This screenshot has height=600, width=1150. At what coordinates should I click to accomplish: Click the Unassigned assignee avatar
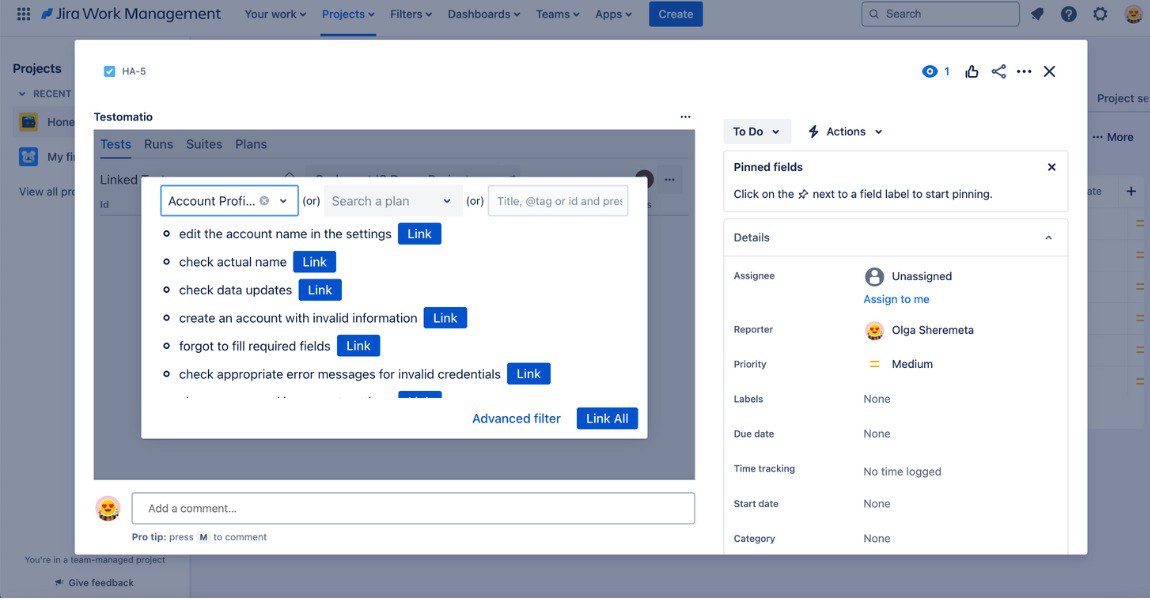(874, 277)
